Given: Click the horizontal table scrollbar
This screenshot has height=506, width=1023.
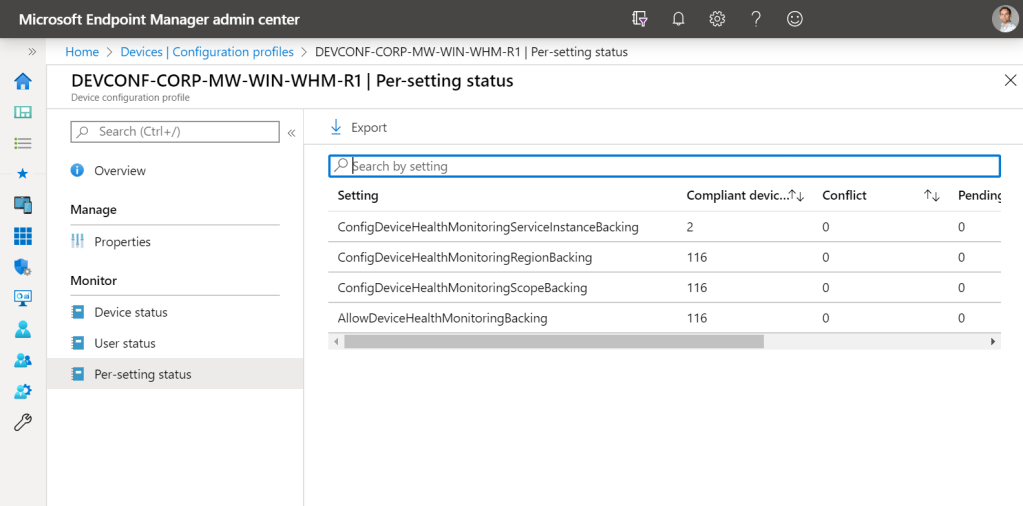Looking at the screenshot, I should pos(553,341).
